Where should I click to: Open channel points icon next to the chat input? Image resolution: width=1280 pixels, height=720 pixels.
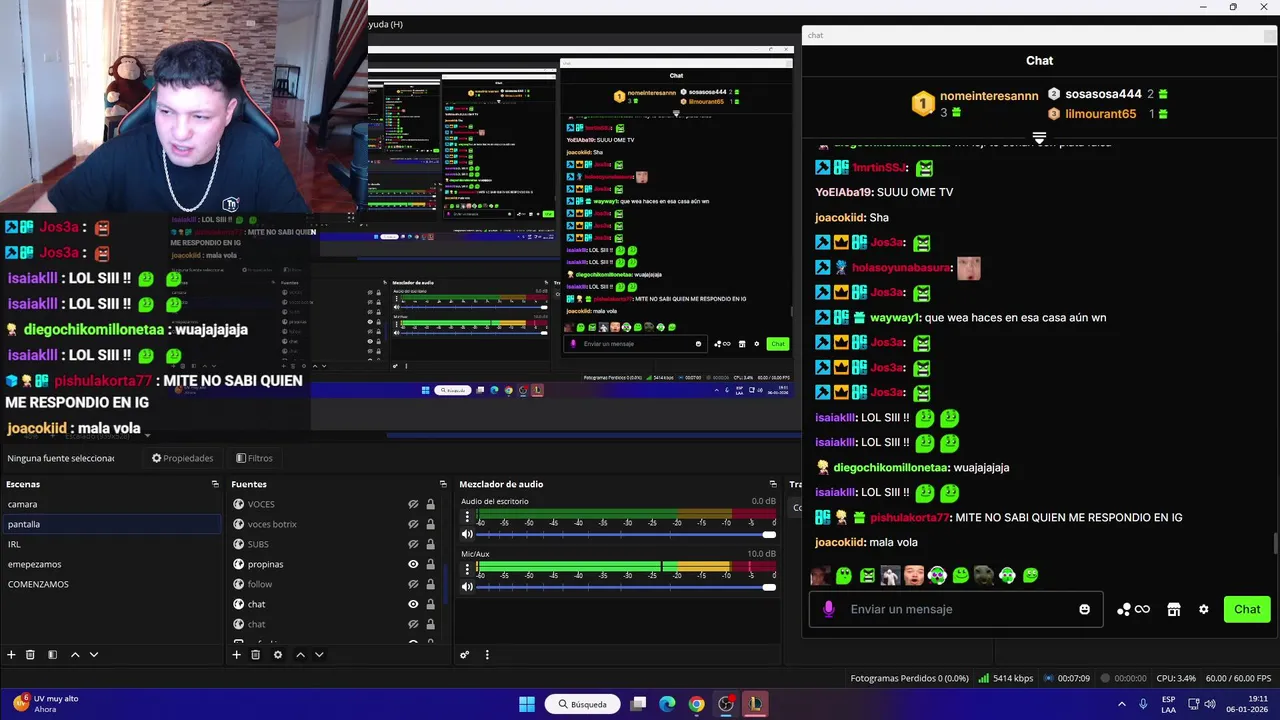[x=1133, y=609]
